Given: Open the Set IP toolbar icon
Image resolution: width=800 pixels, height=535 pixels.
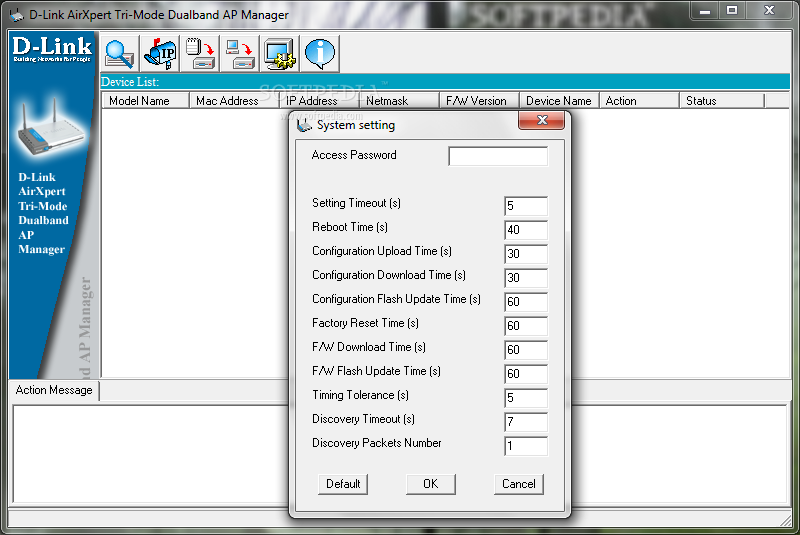Looking at the screenshot, I should click(160, 54).
